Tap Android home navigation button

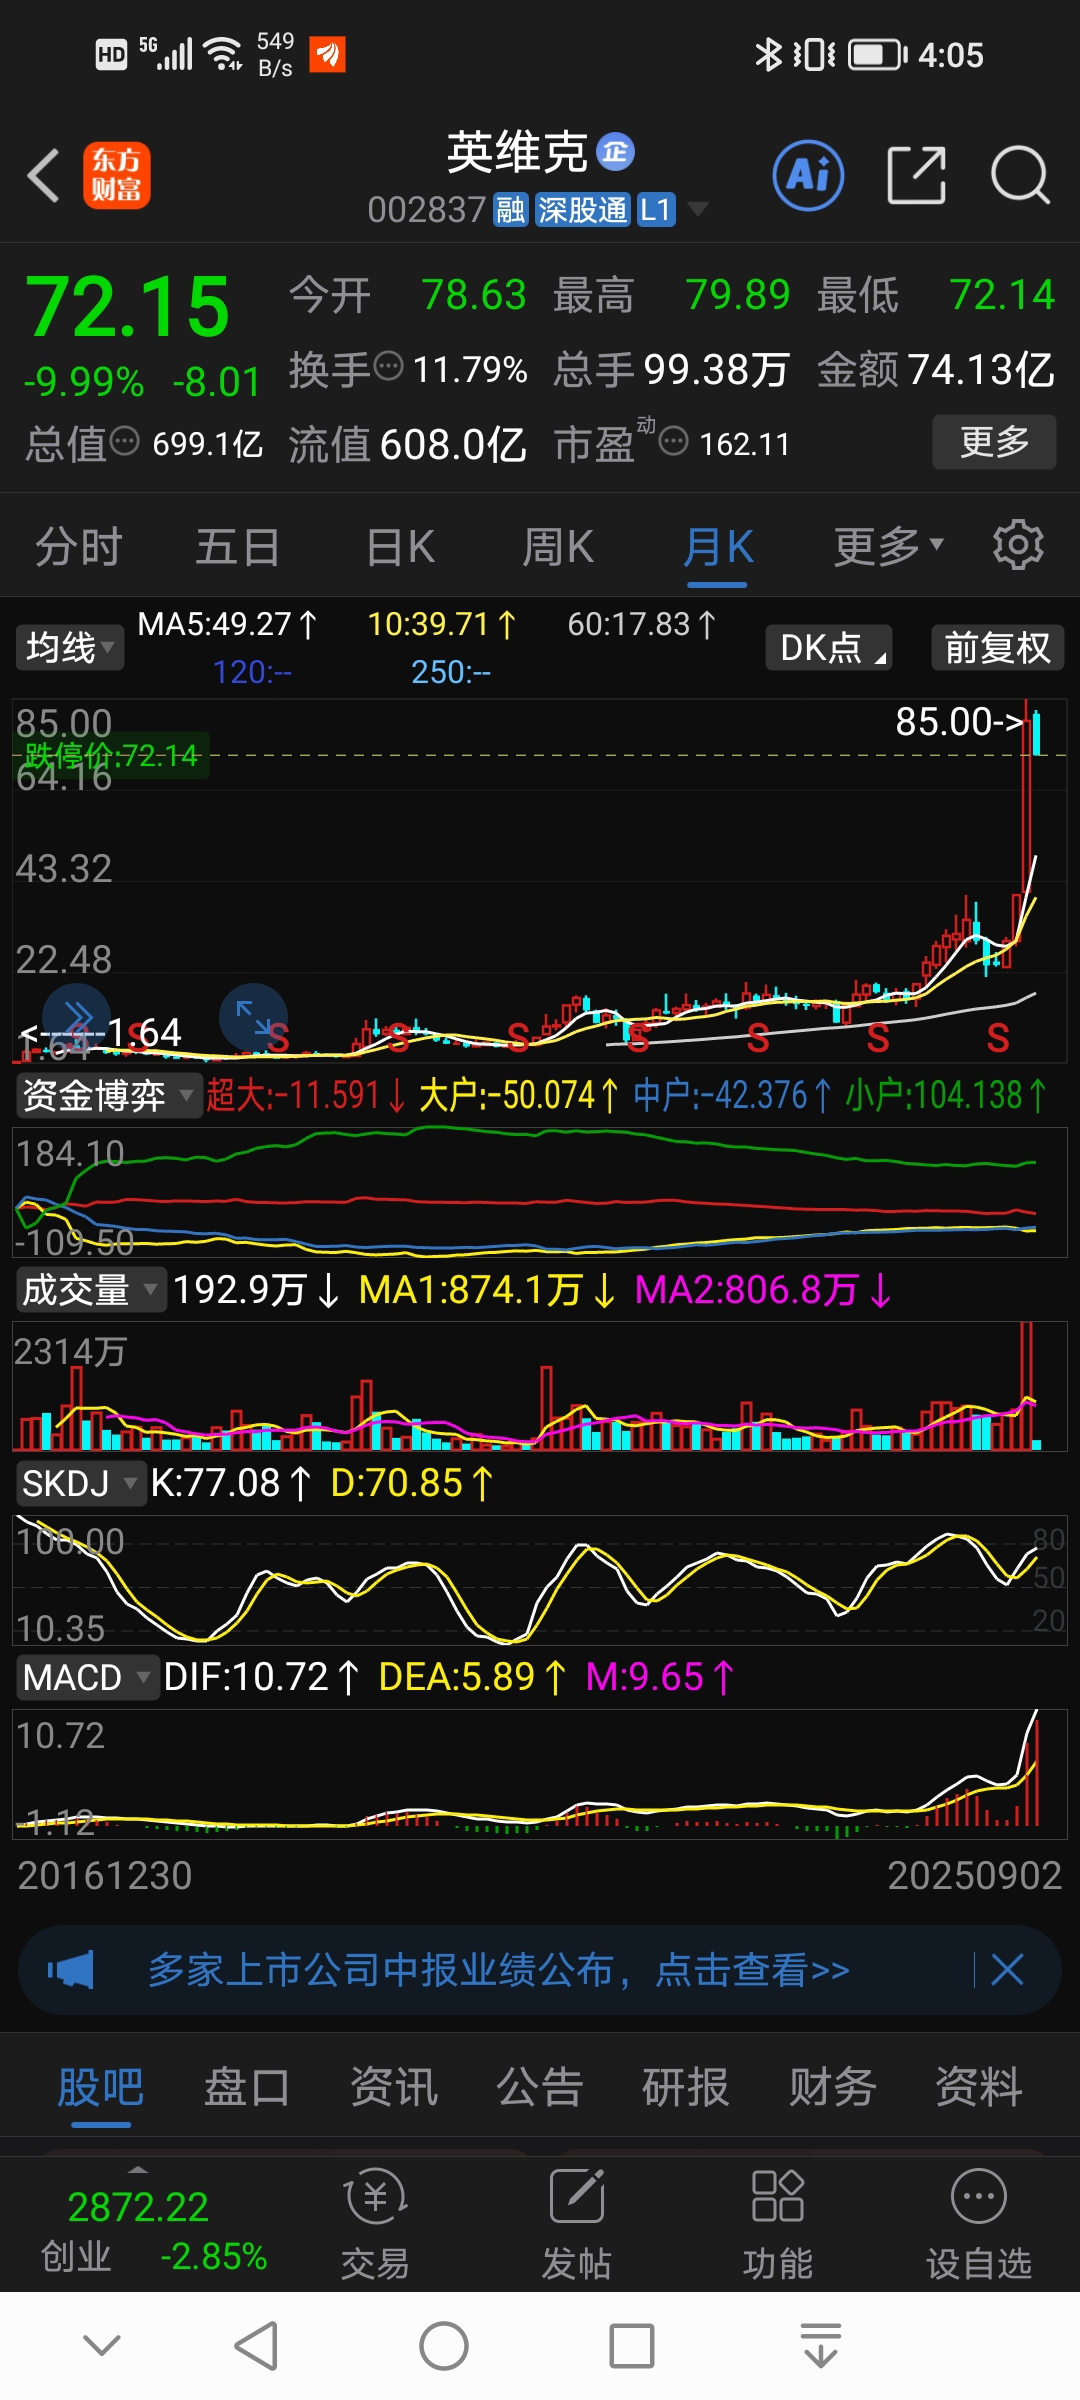444,2345
